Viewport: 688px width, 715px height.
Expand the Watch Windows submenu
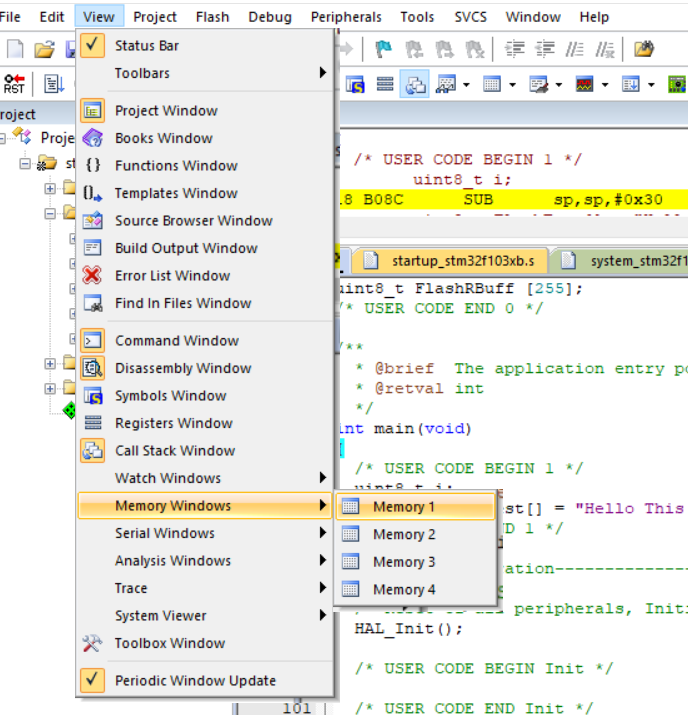click(205, 478)
